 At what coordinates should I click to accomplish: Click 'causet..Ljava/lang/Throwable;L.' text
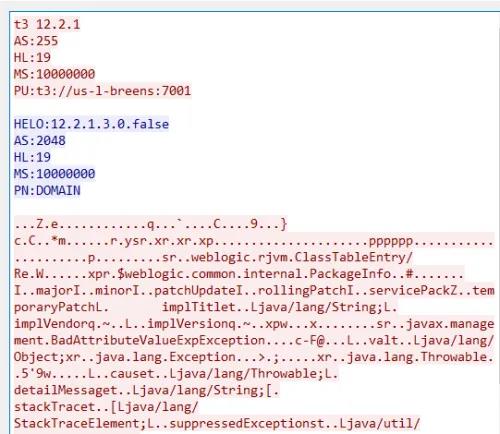click(x=224, y=374)
